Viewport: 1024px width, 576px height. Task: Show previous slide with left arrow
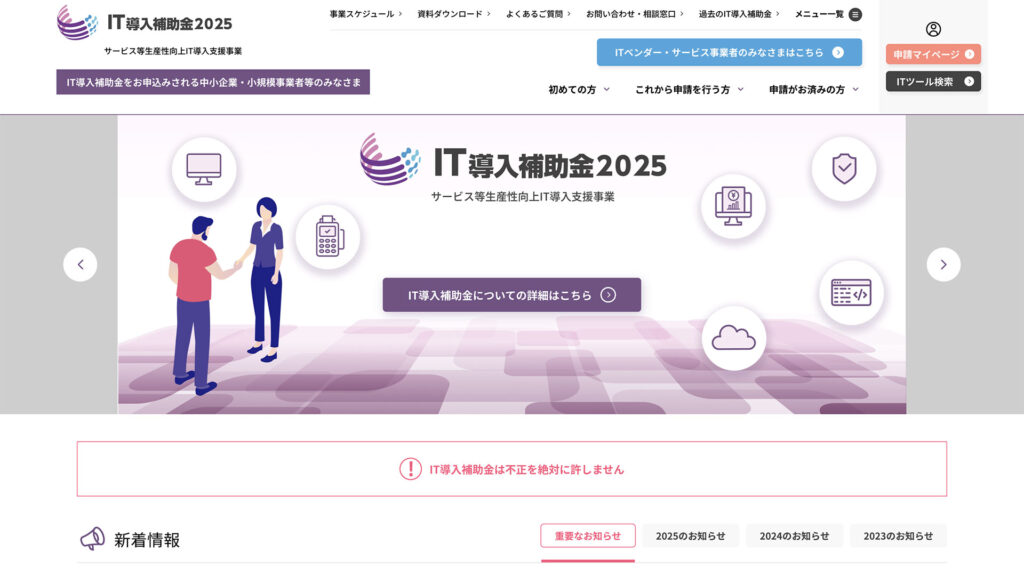(x=80, y=264)
